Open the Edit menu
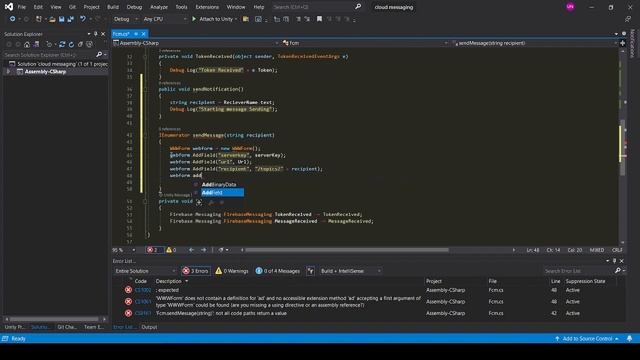Viewport: 640px width, 360px height. click(38, 7)
